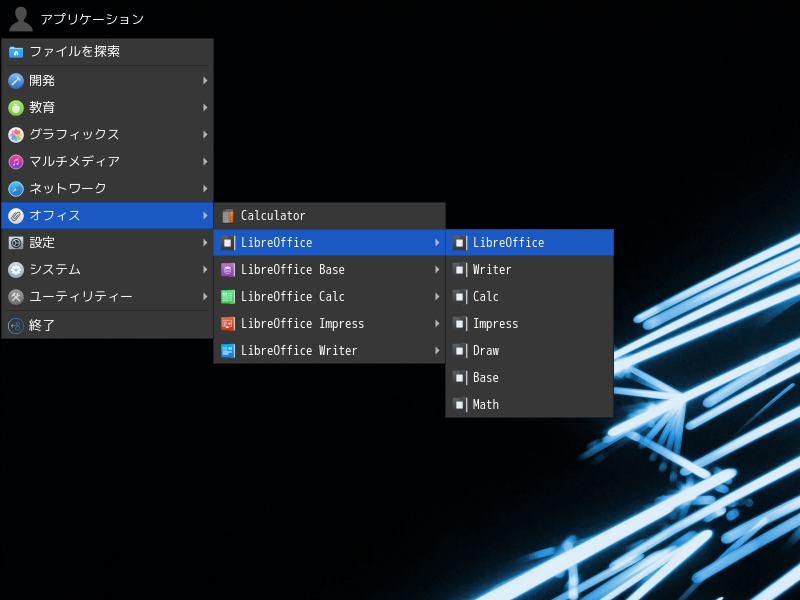Click the user silhouette icon beside アプリケーション
Screen dimensions: 800x600
click(x=21, y=19)
